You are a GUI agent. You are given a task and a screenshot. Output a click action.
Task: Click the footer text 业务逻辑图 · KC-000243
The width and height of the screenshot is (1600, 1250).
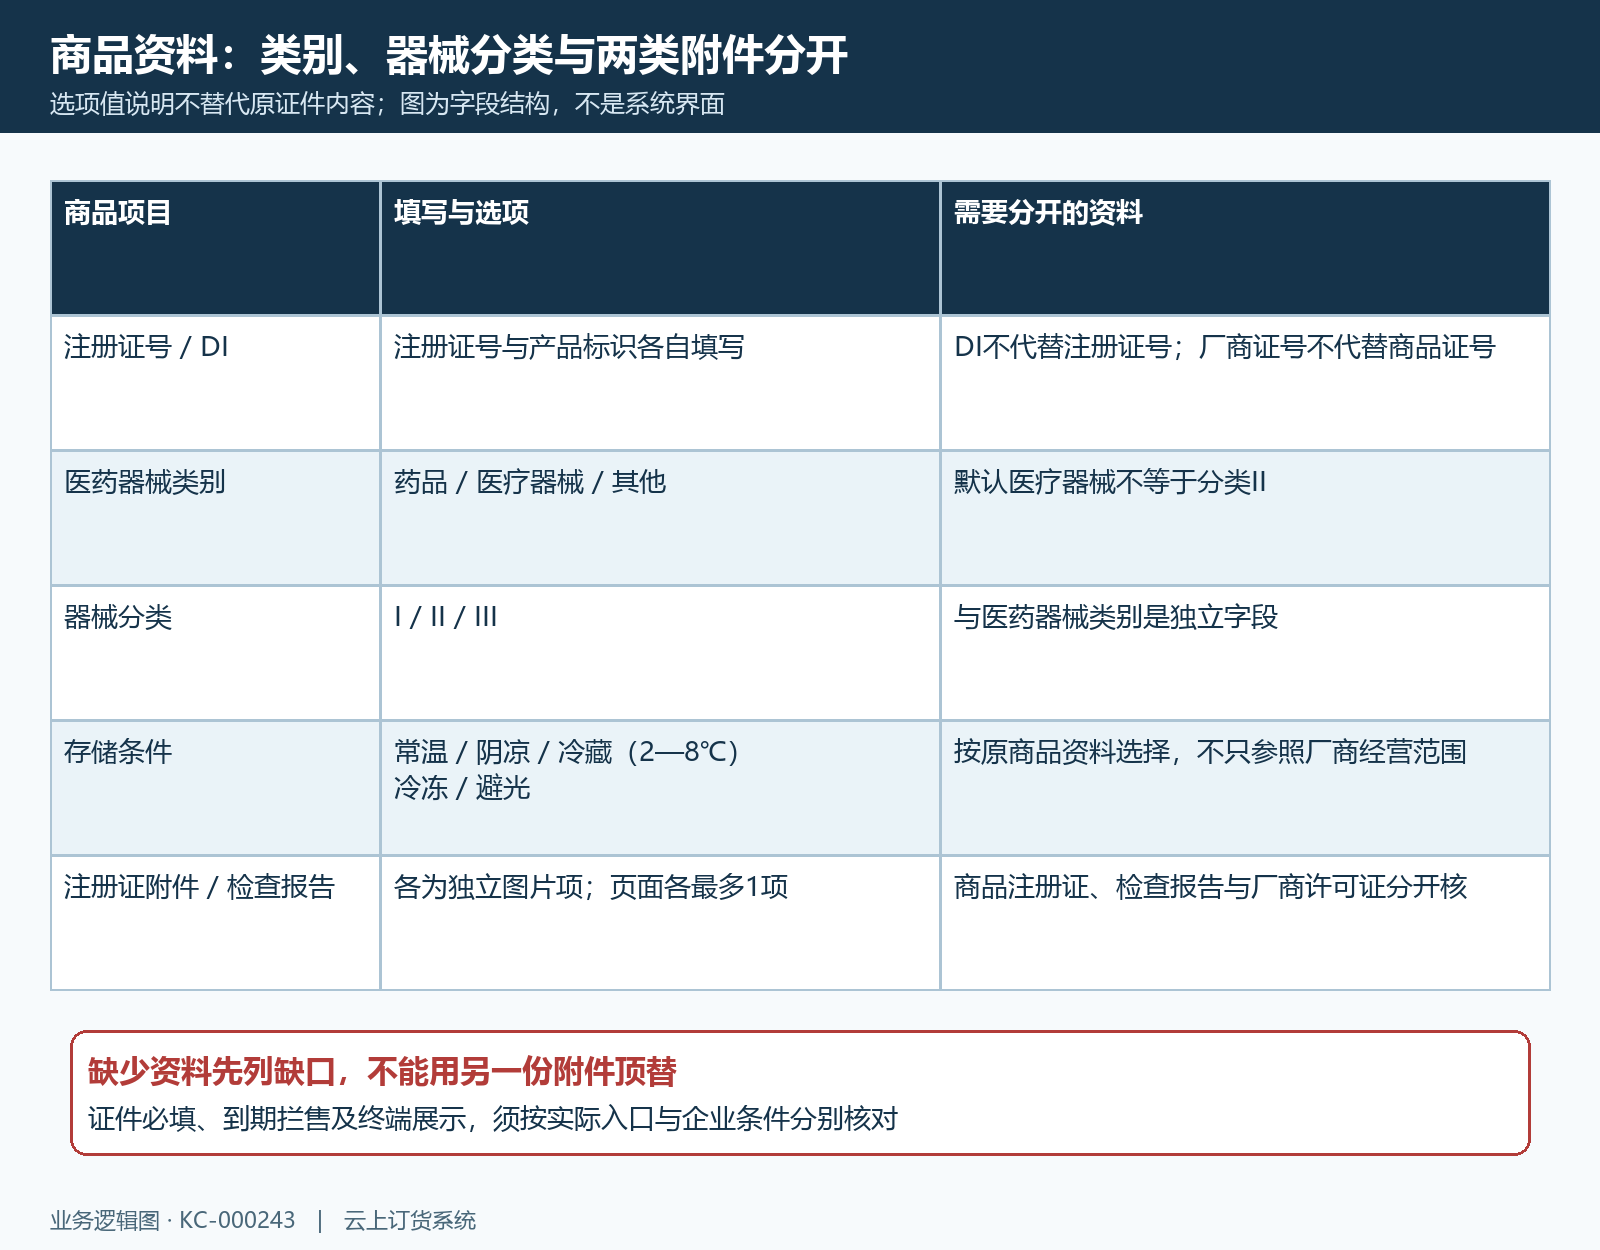click(x=173, y=1221)
